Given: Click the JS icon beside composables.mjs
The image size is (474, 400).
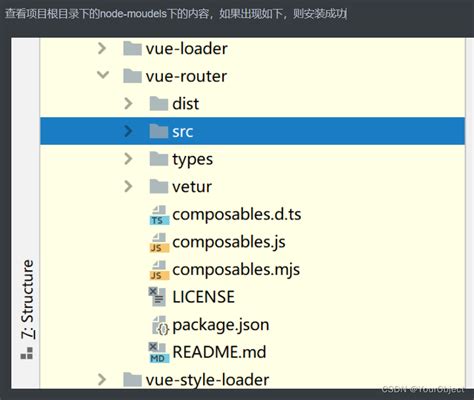Looking at the screenshot, I should (159, 270).
